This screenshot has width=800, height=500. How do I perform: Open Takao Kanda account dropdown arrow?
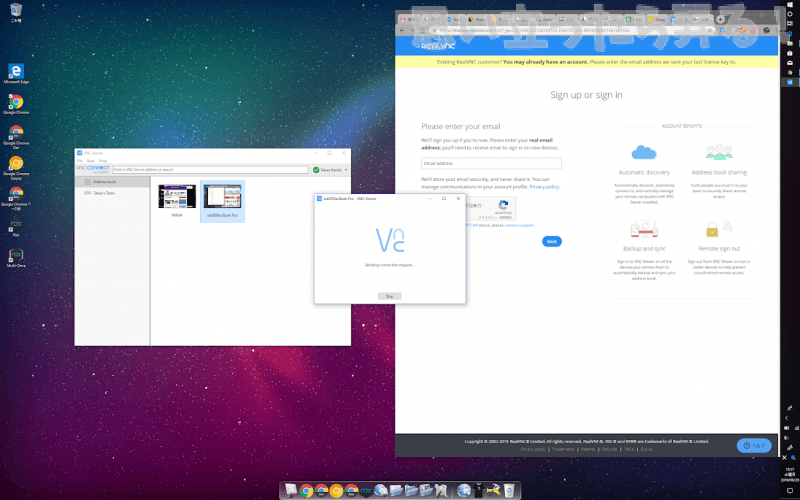[346, 170]
